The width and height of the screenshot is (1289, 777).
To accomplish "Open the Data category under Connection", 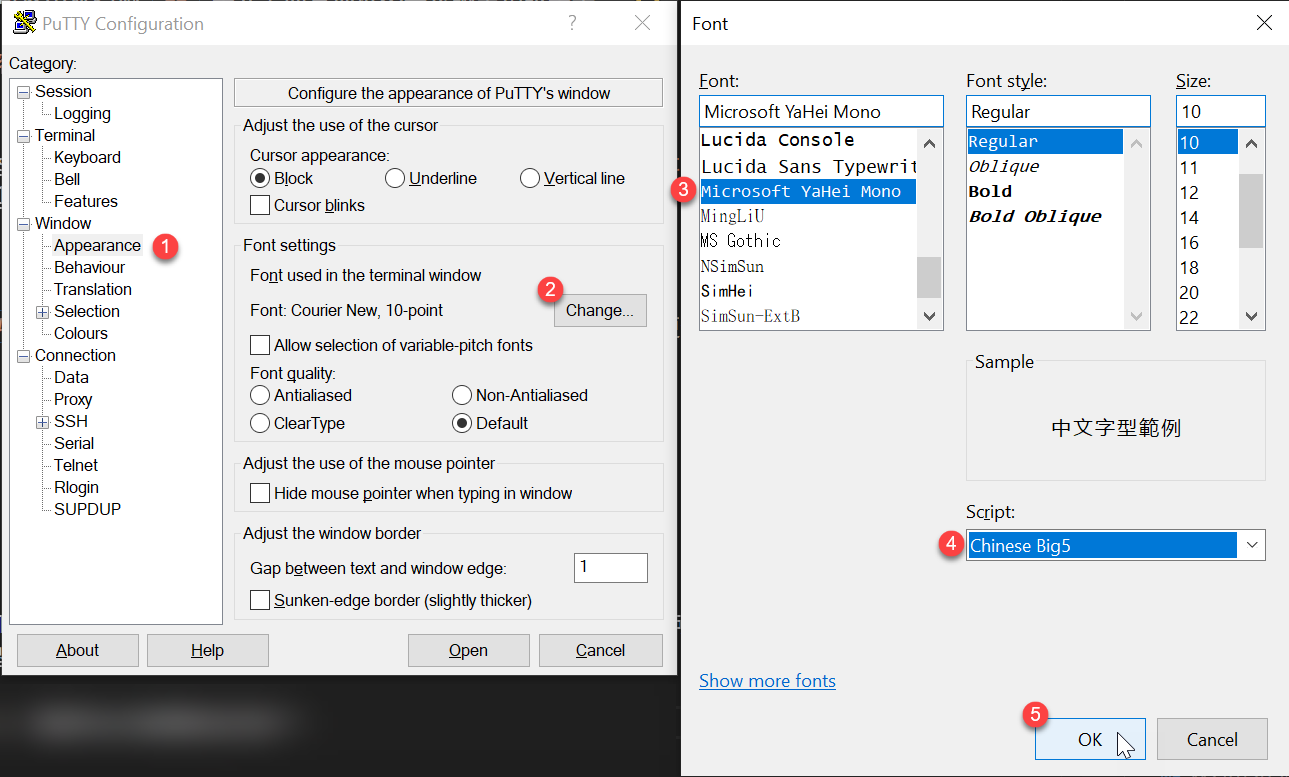I will click(x=71, y=377).
